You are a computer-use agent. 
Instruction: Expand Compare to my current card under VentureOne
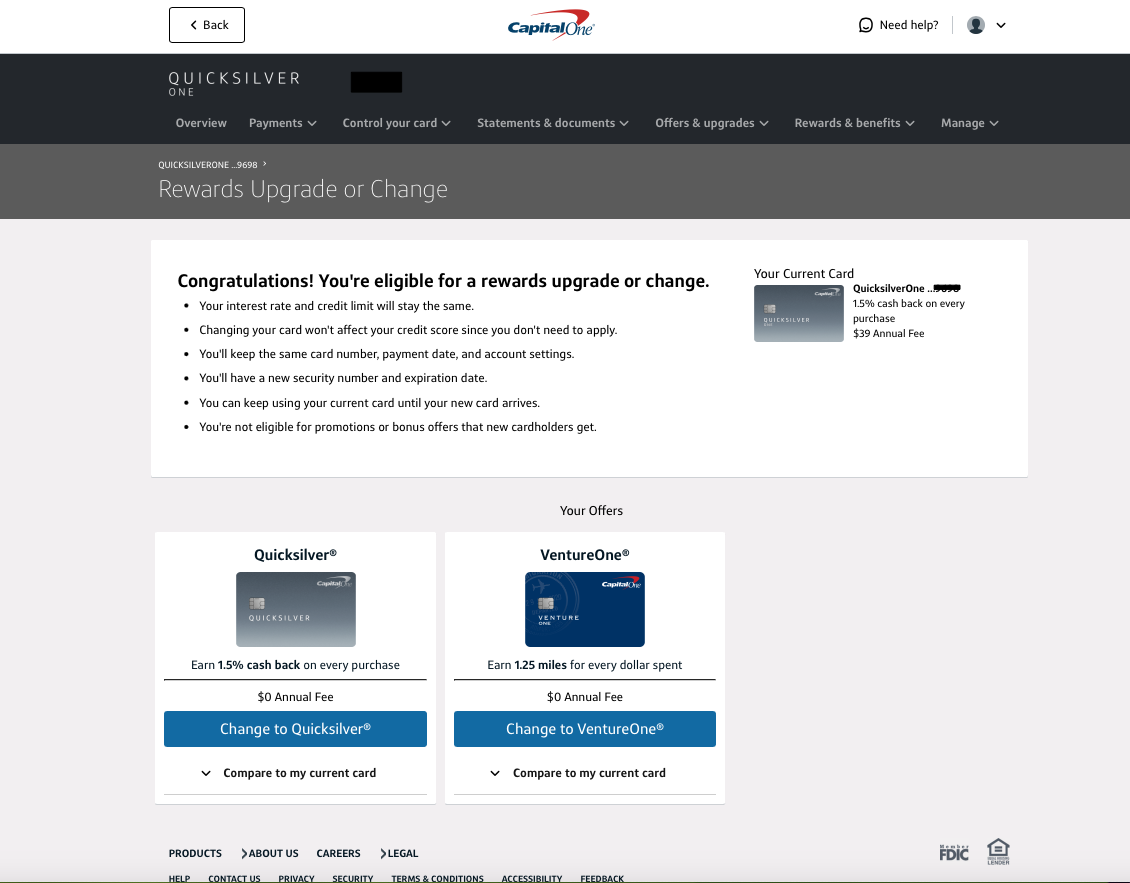click(x=585, y=772)
